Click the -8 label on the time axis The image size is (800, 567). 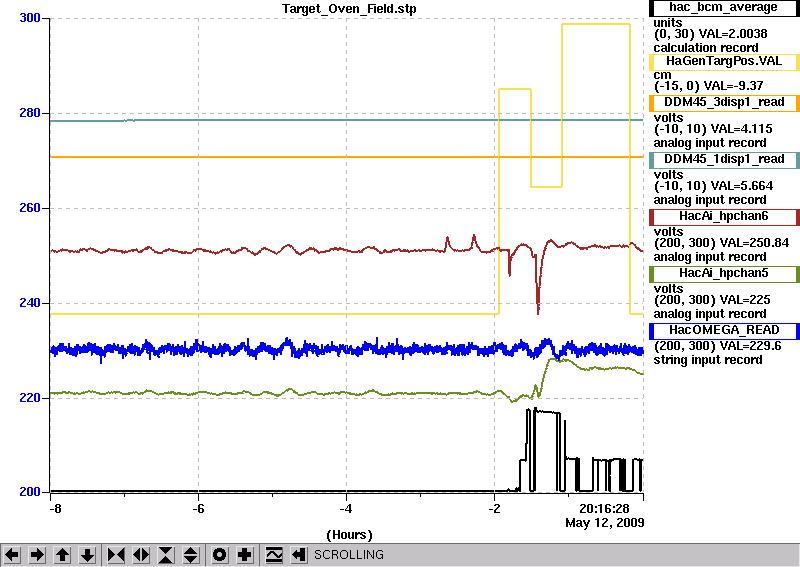pos(55,509)
